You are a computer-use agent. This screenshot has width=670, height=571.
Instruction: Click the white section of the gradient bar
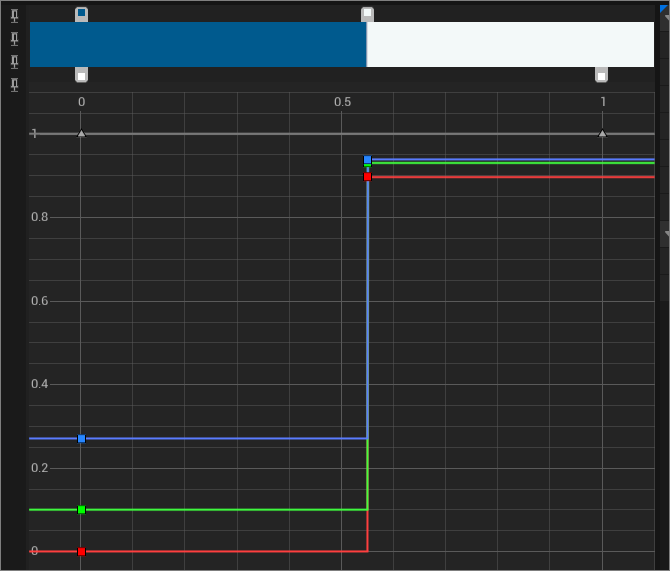pos(510,44)
